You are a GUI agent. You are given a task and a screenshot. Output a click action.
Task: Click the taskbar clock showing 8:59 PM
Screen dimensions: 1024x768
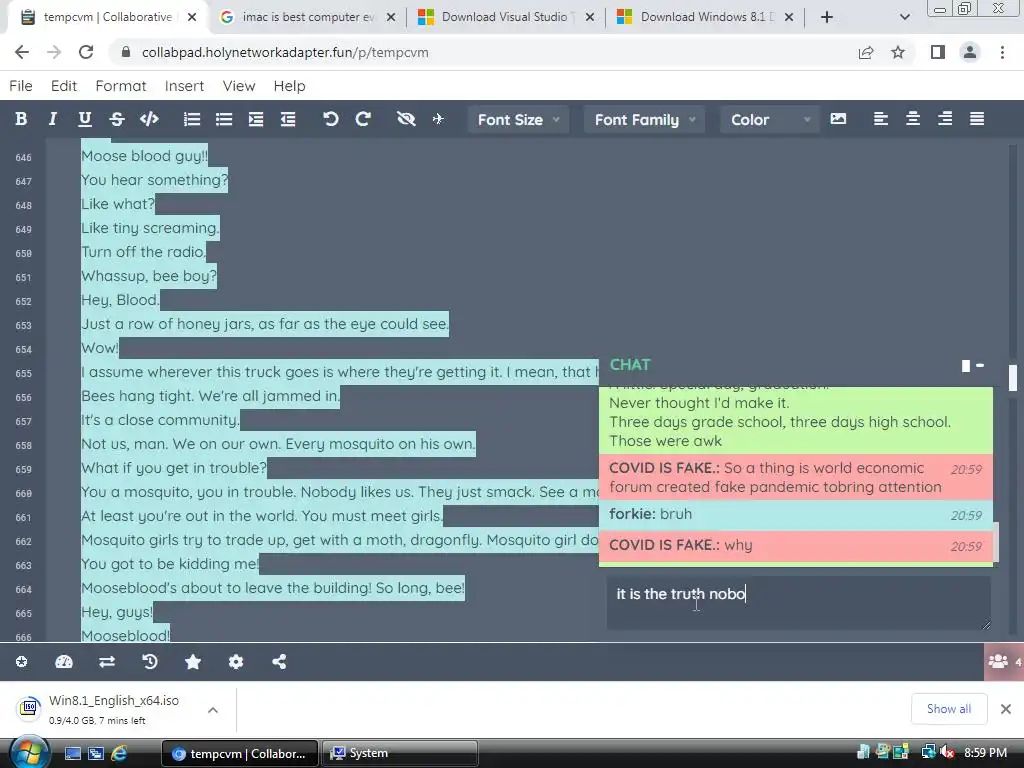(x=985, y=752)
